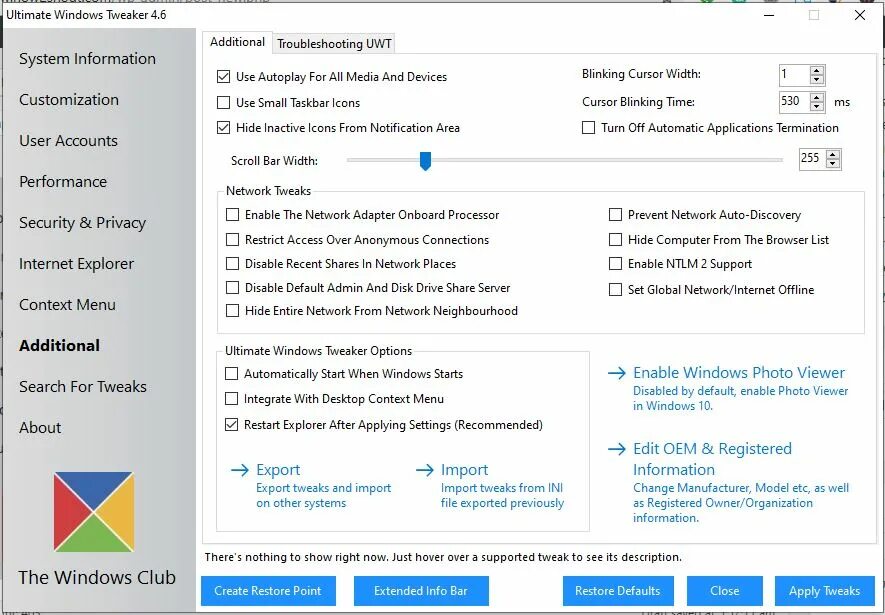Click the arrow icon beside Import
This screenshot has height=615, width=885.
click(x=424, y=470)
